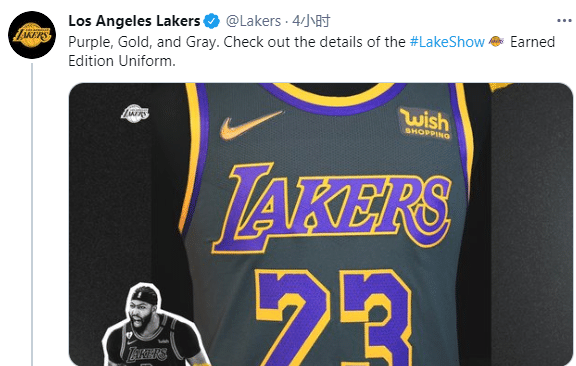The width and height of the screenshot is (576, 366).
Task: Open the #LakeShow hashtag link
Action: pos(447,42)
